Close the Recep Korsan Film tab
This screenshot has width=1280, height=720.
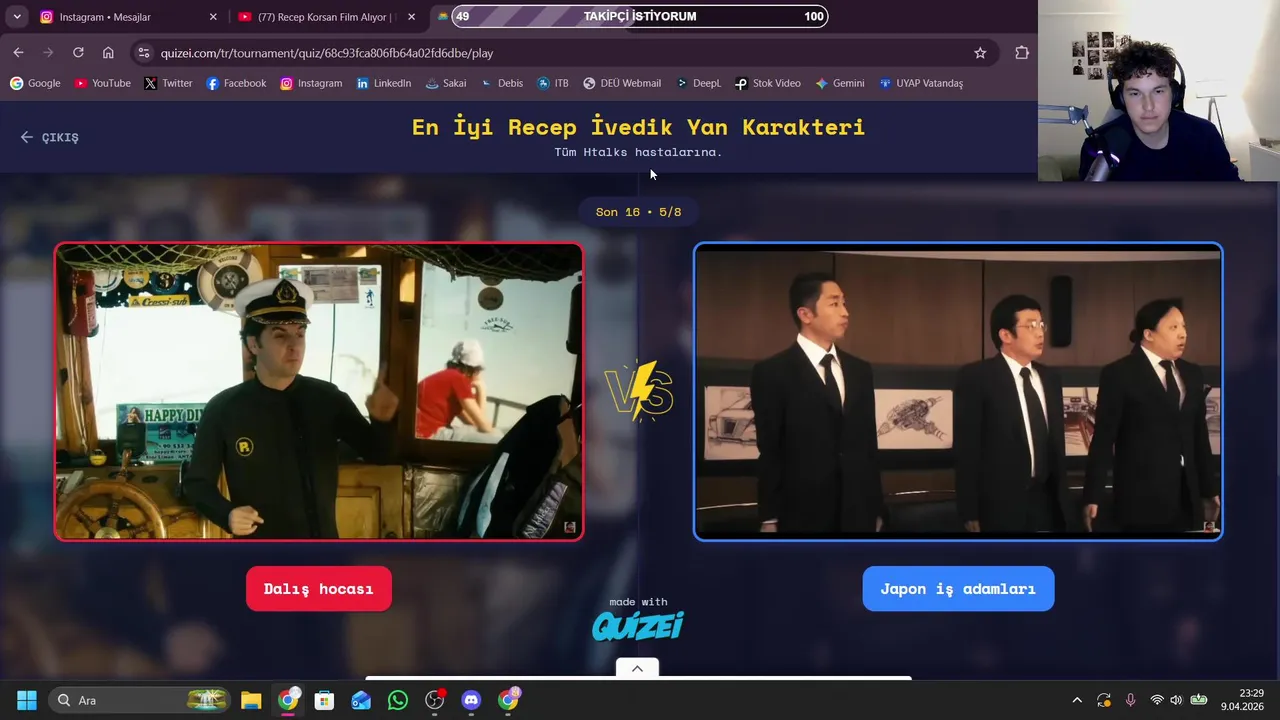pyautogui.click(x=411, y=17)
